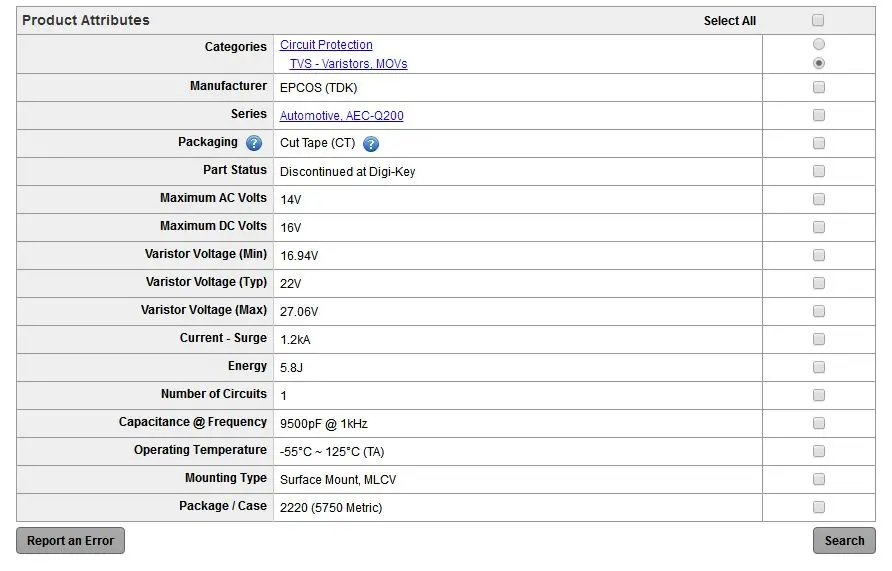Click the Number of Circuits value 1
This screenshot has height=571, width=892.
click(283, 396)
